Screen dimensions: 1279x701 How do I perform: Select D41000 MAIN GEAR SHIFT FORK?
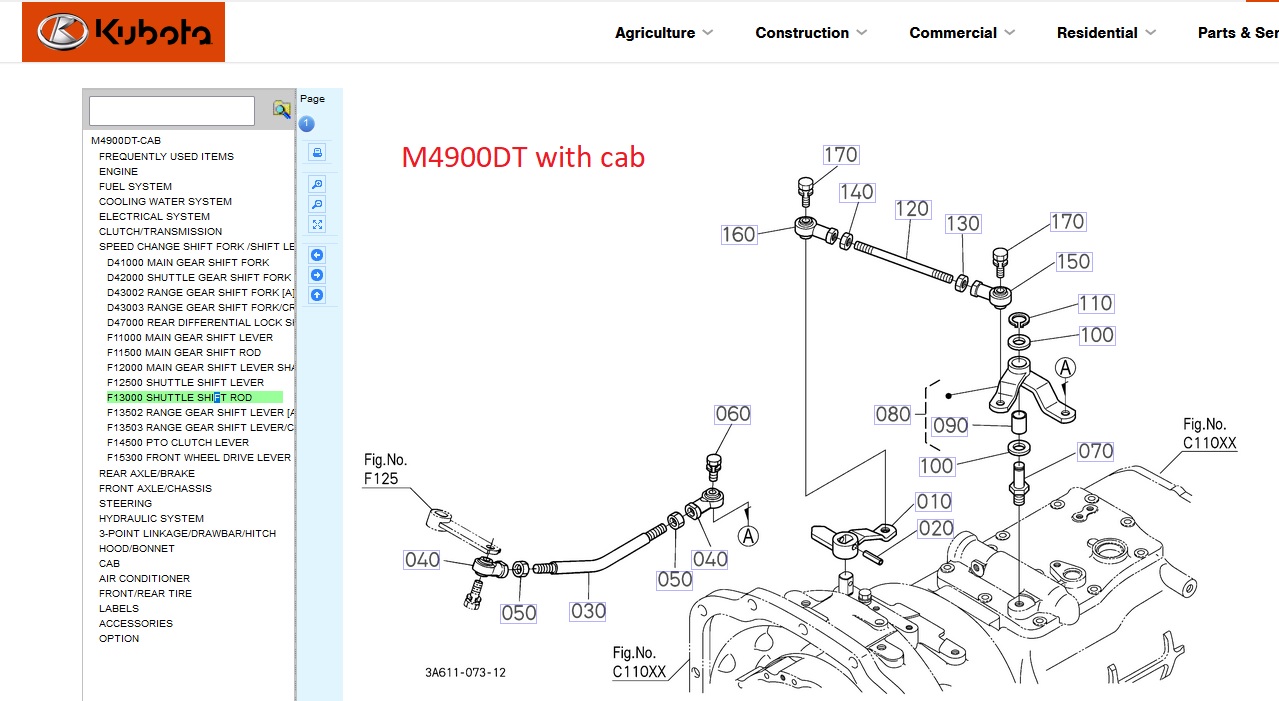click(x=188, y=262)
